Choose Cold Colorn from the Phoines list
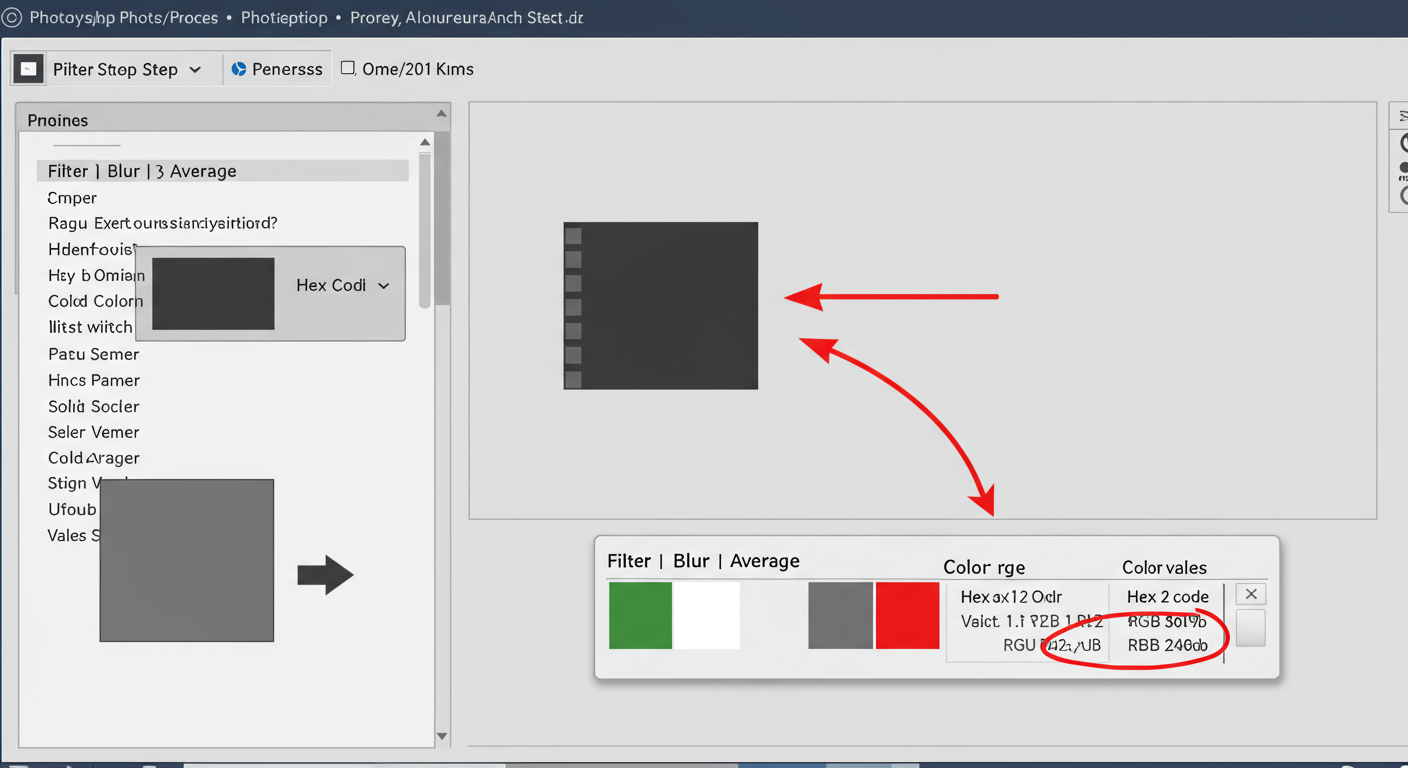The height and width of the screenshot is (768, 1408). tap(95, 301)
